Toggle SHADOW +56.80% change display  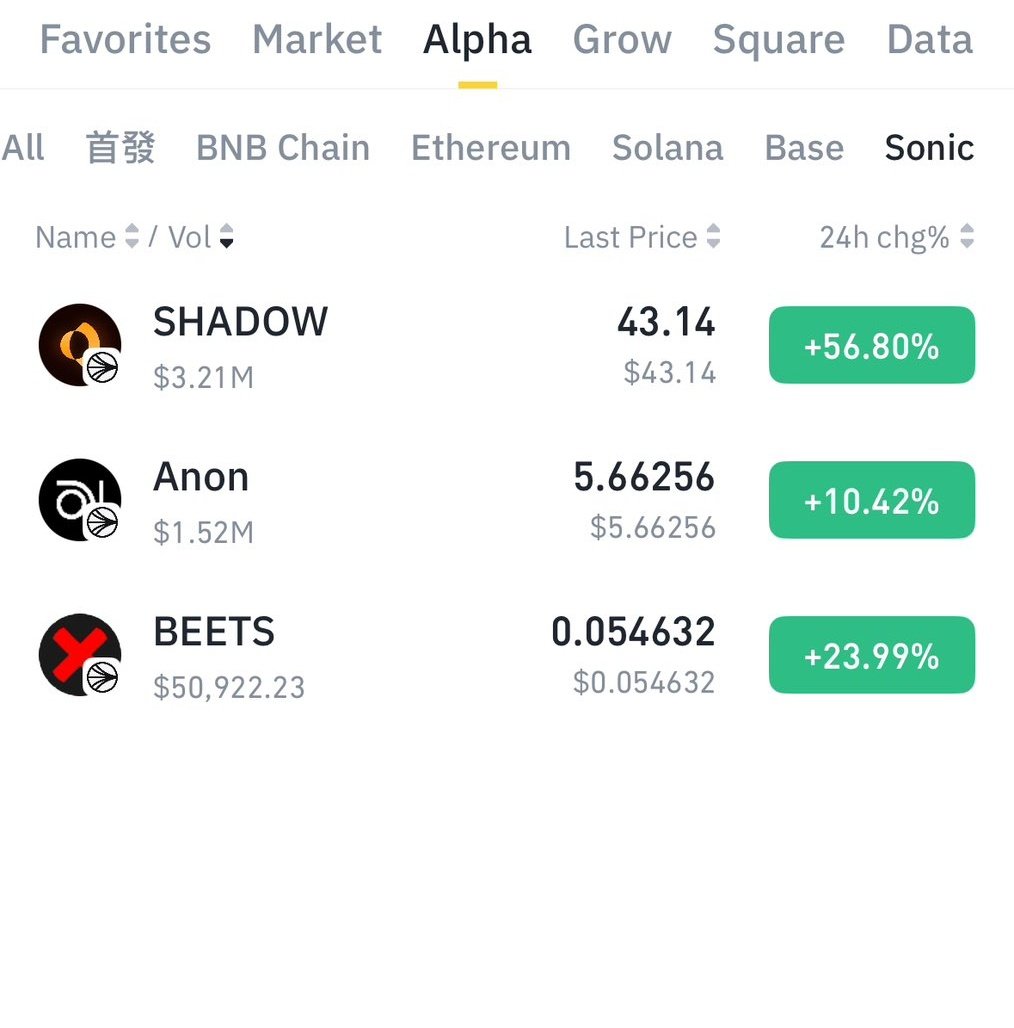[872, 345]
